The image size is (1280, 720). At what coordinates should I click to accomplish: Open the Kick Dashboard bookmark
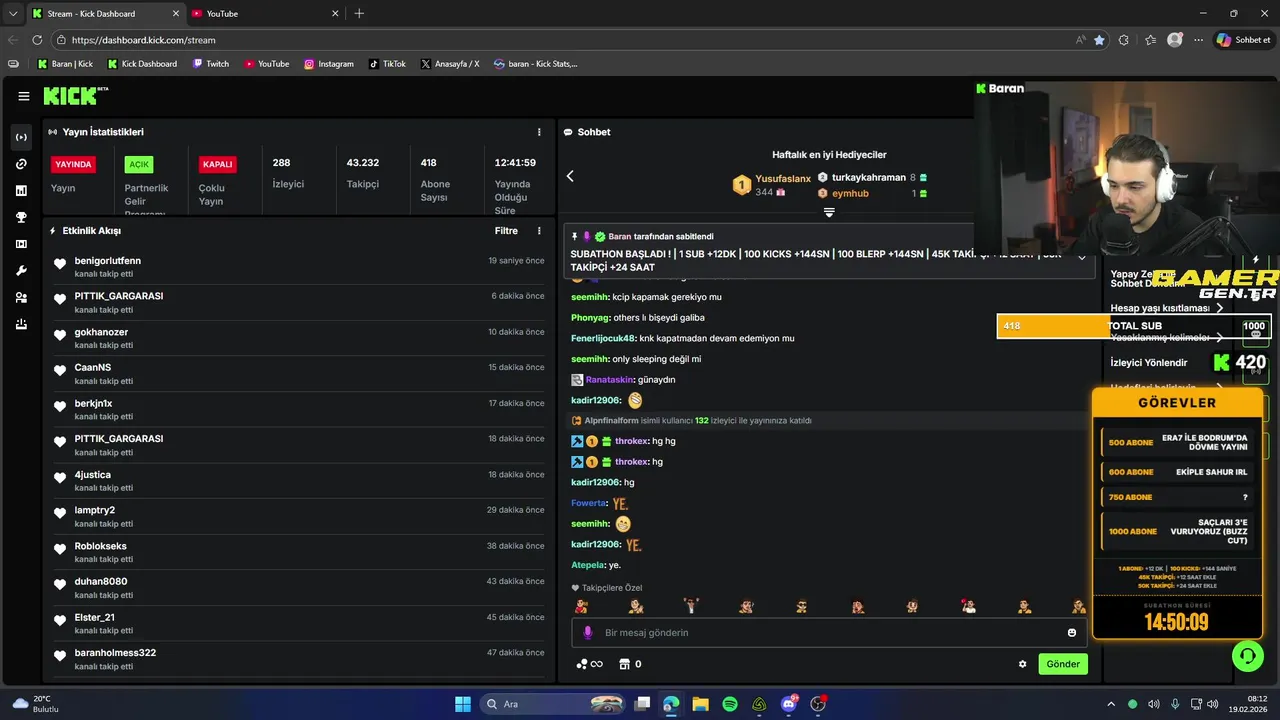141,64
